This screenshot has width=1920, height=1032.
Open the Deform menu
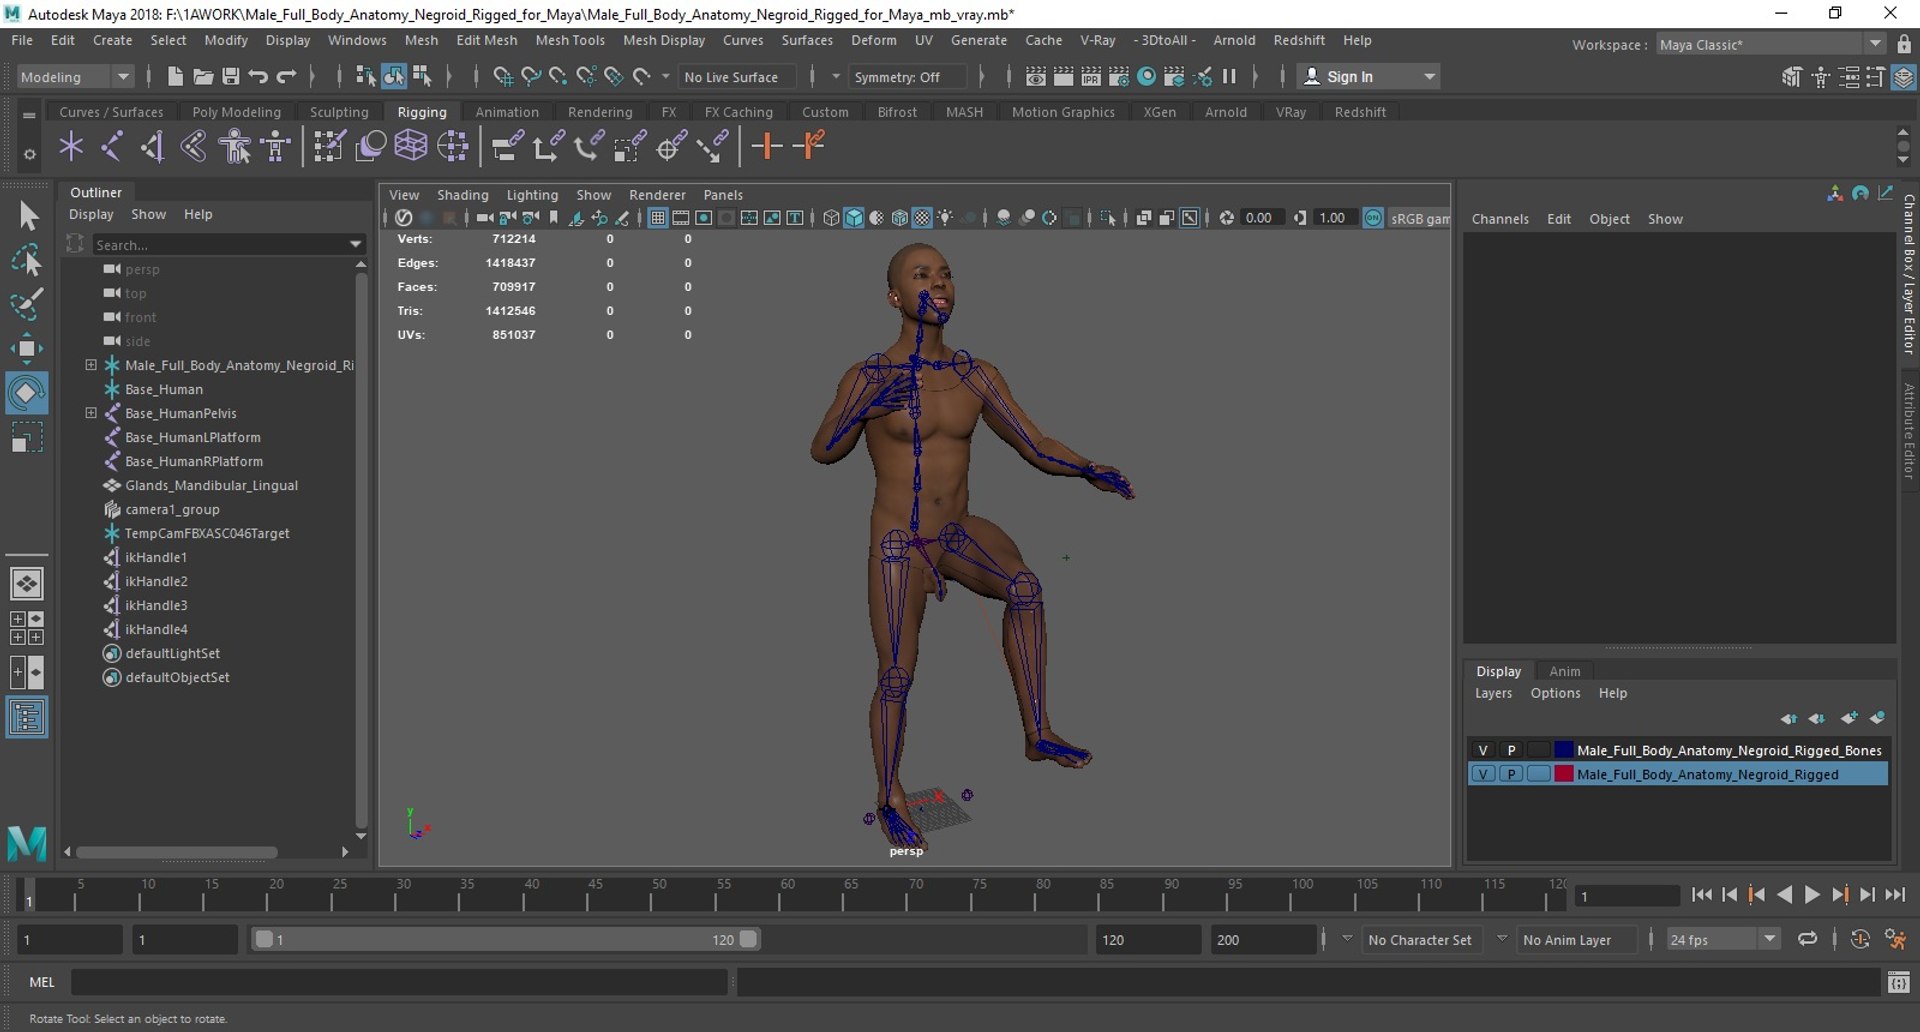873,40
